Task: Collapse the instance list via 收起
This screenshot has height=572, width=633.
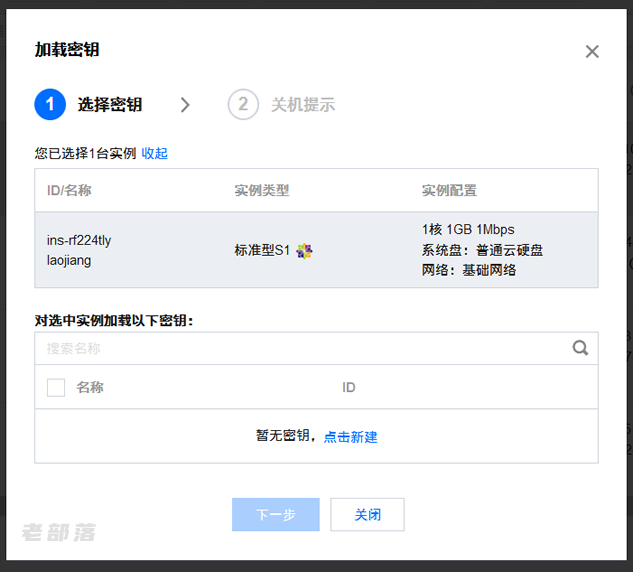Action: (155, 153)
